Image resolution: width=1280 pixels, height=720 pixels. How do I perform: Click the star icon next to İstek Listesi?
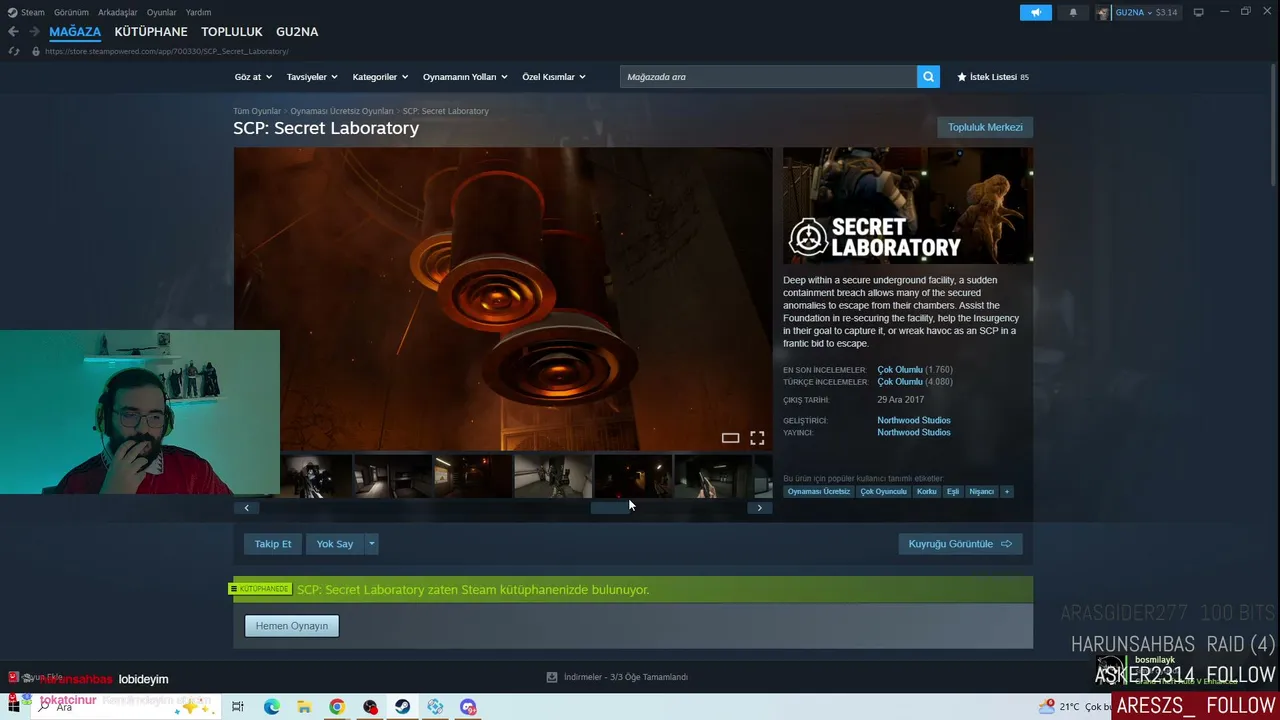coord(962,77)
